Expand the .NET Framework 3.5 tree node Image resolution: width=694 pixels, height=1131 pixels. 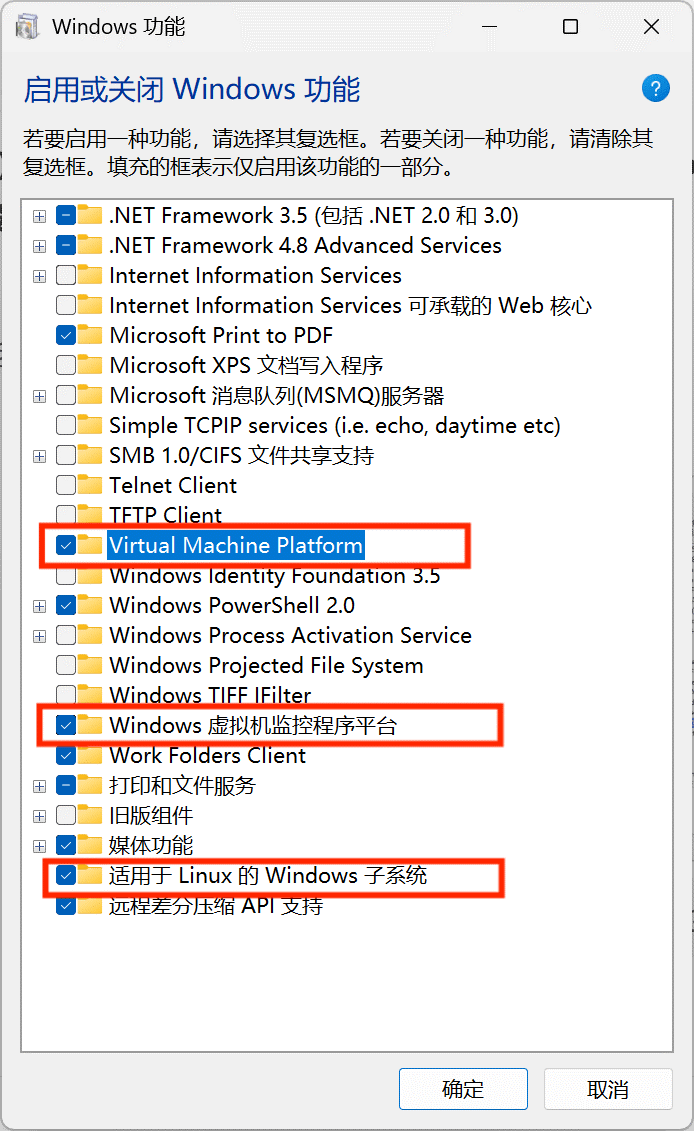click(x=40, y=216)
